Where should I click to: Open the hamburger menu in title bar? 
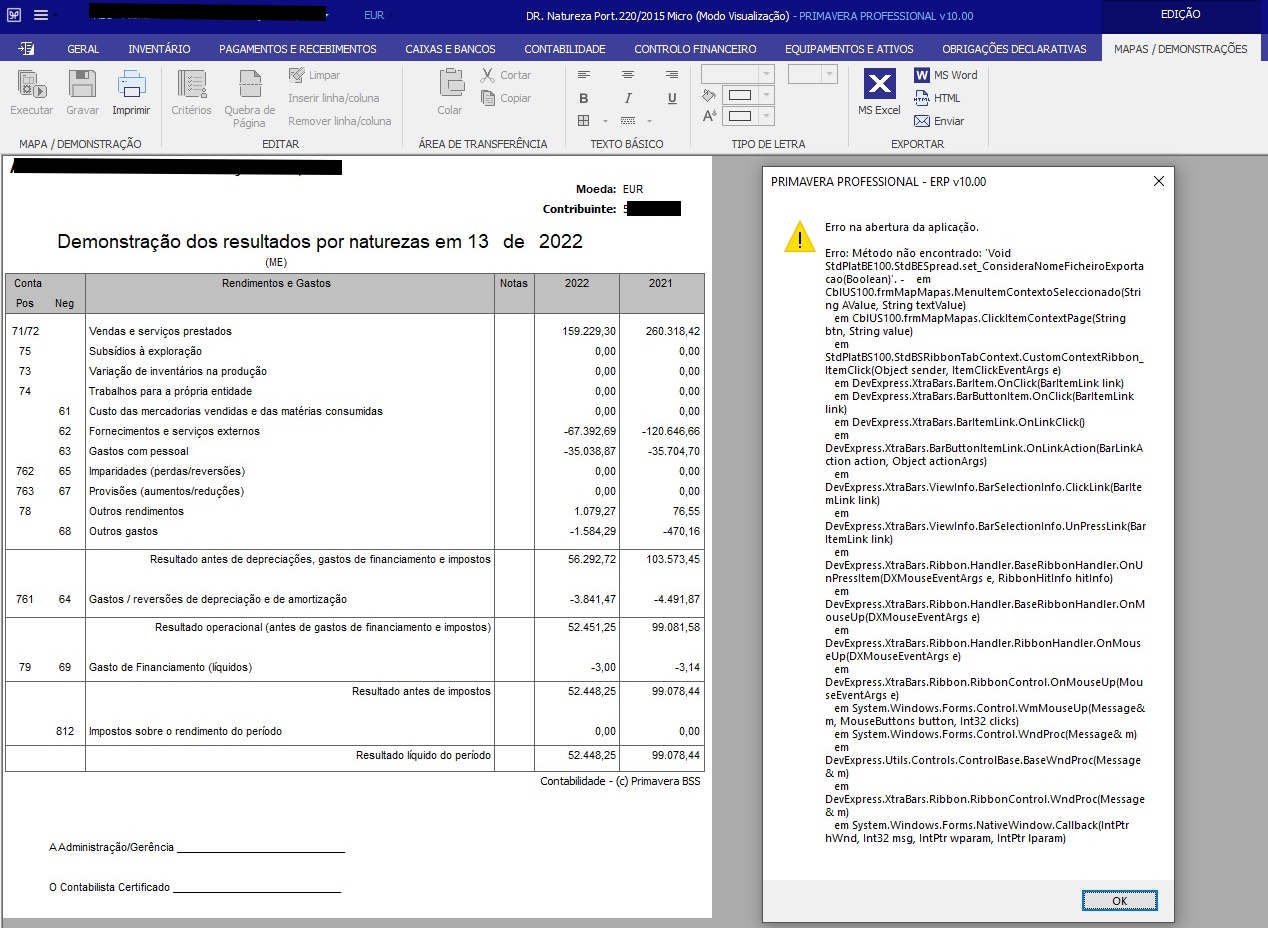coord(41,15)
